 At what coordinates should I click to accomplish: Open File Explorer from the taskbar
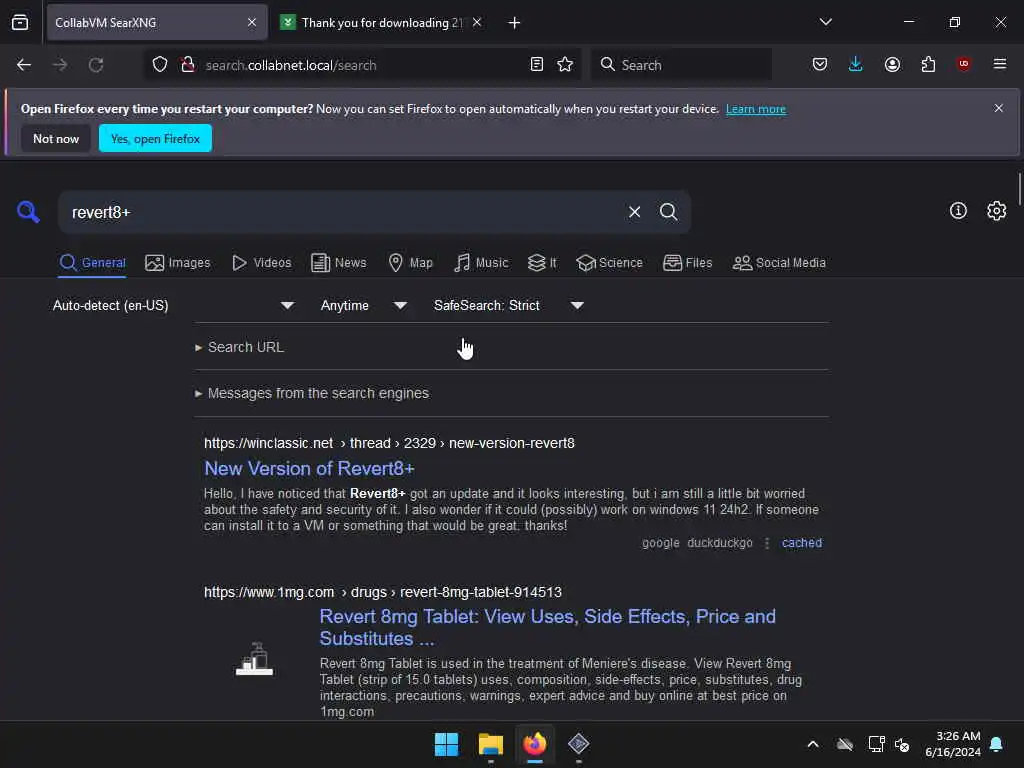click(x=490, y=744)
